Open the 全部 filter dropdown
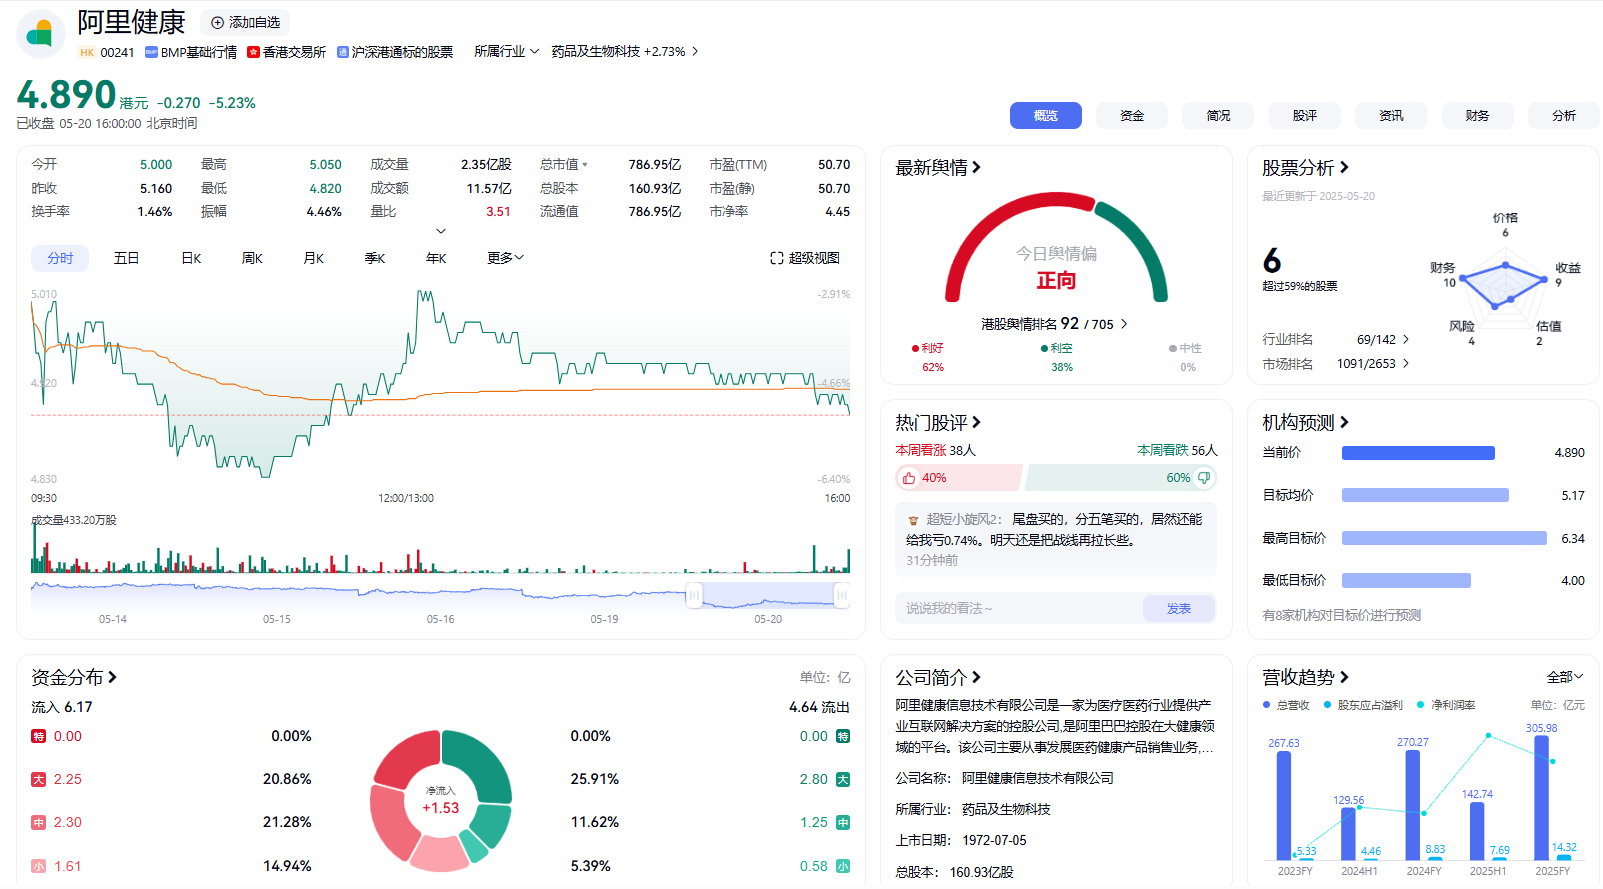 pos(1565,677)
